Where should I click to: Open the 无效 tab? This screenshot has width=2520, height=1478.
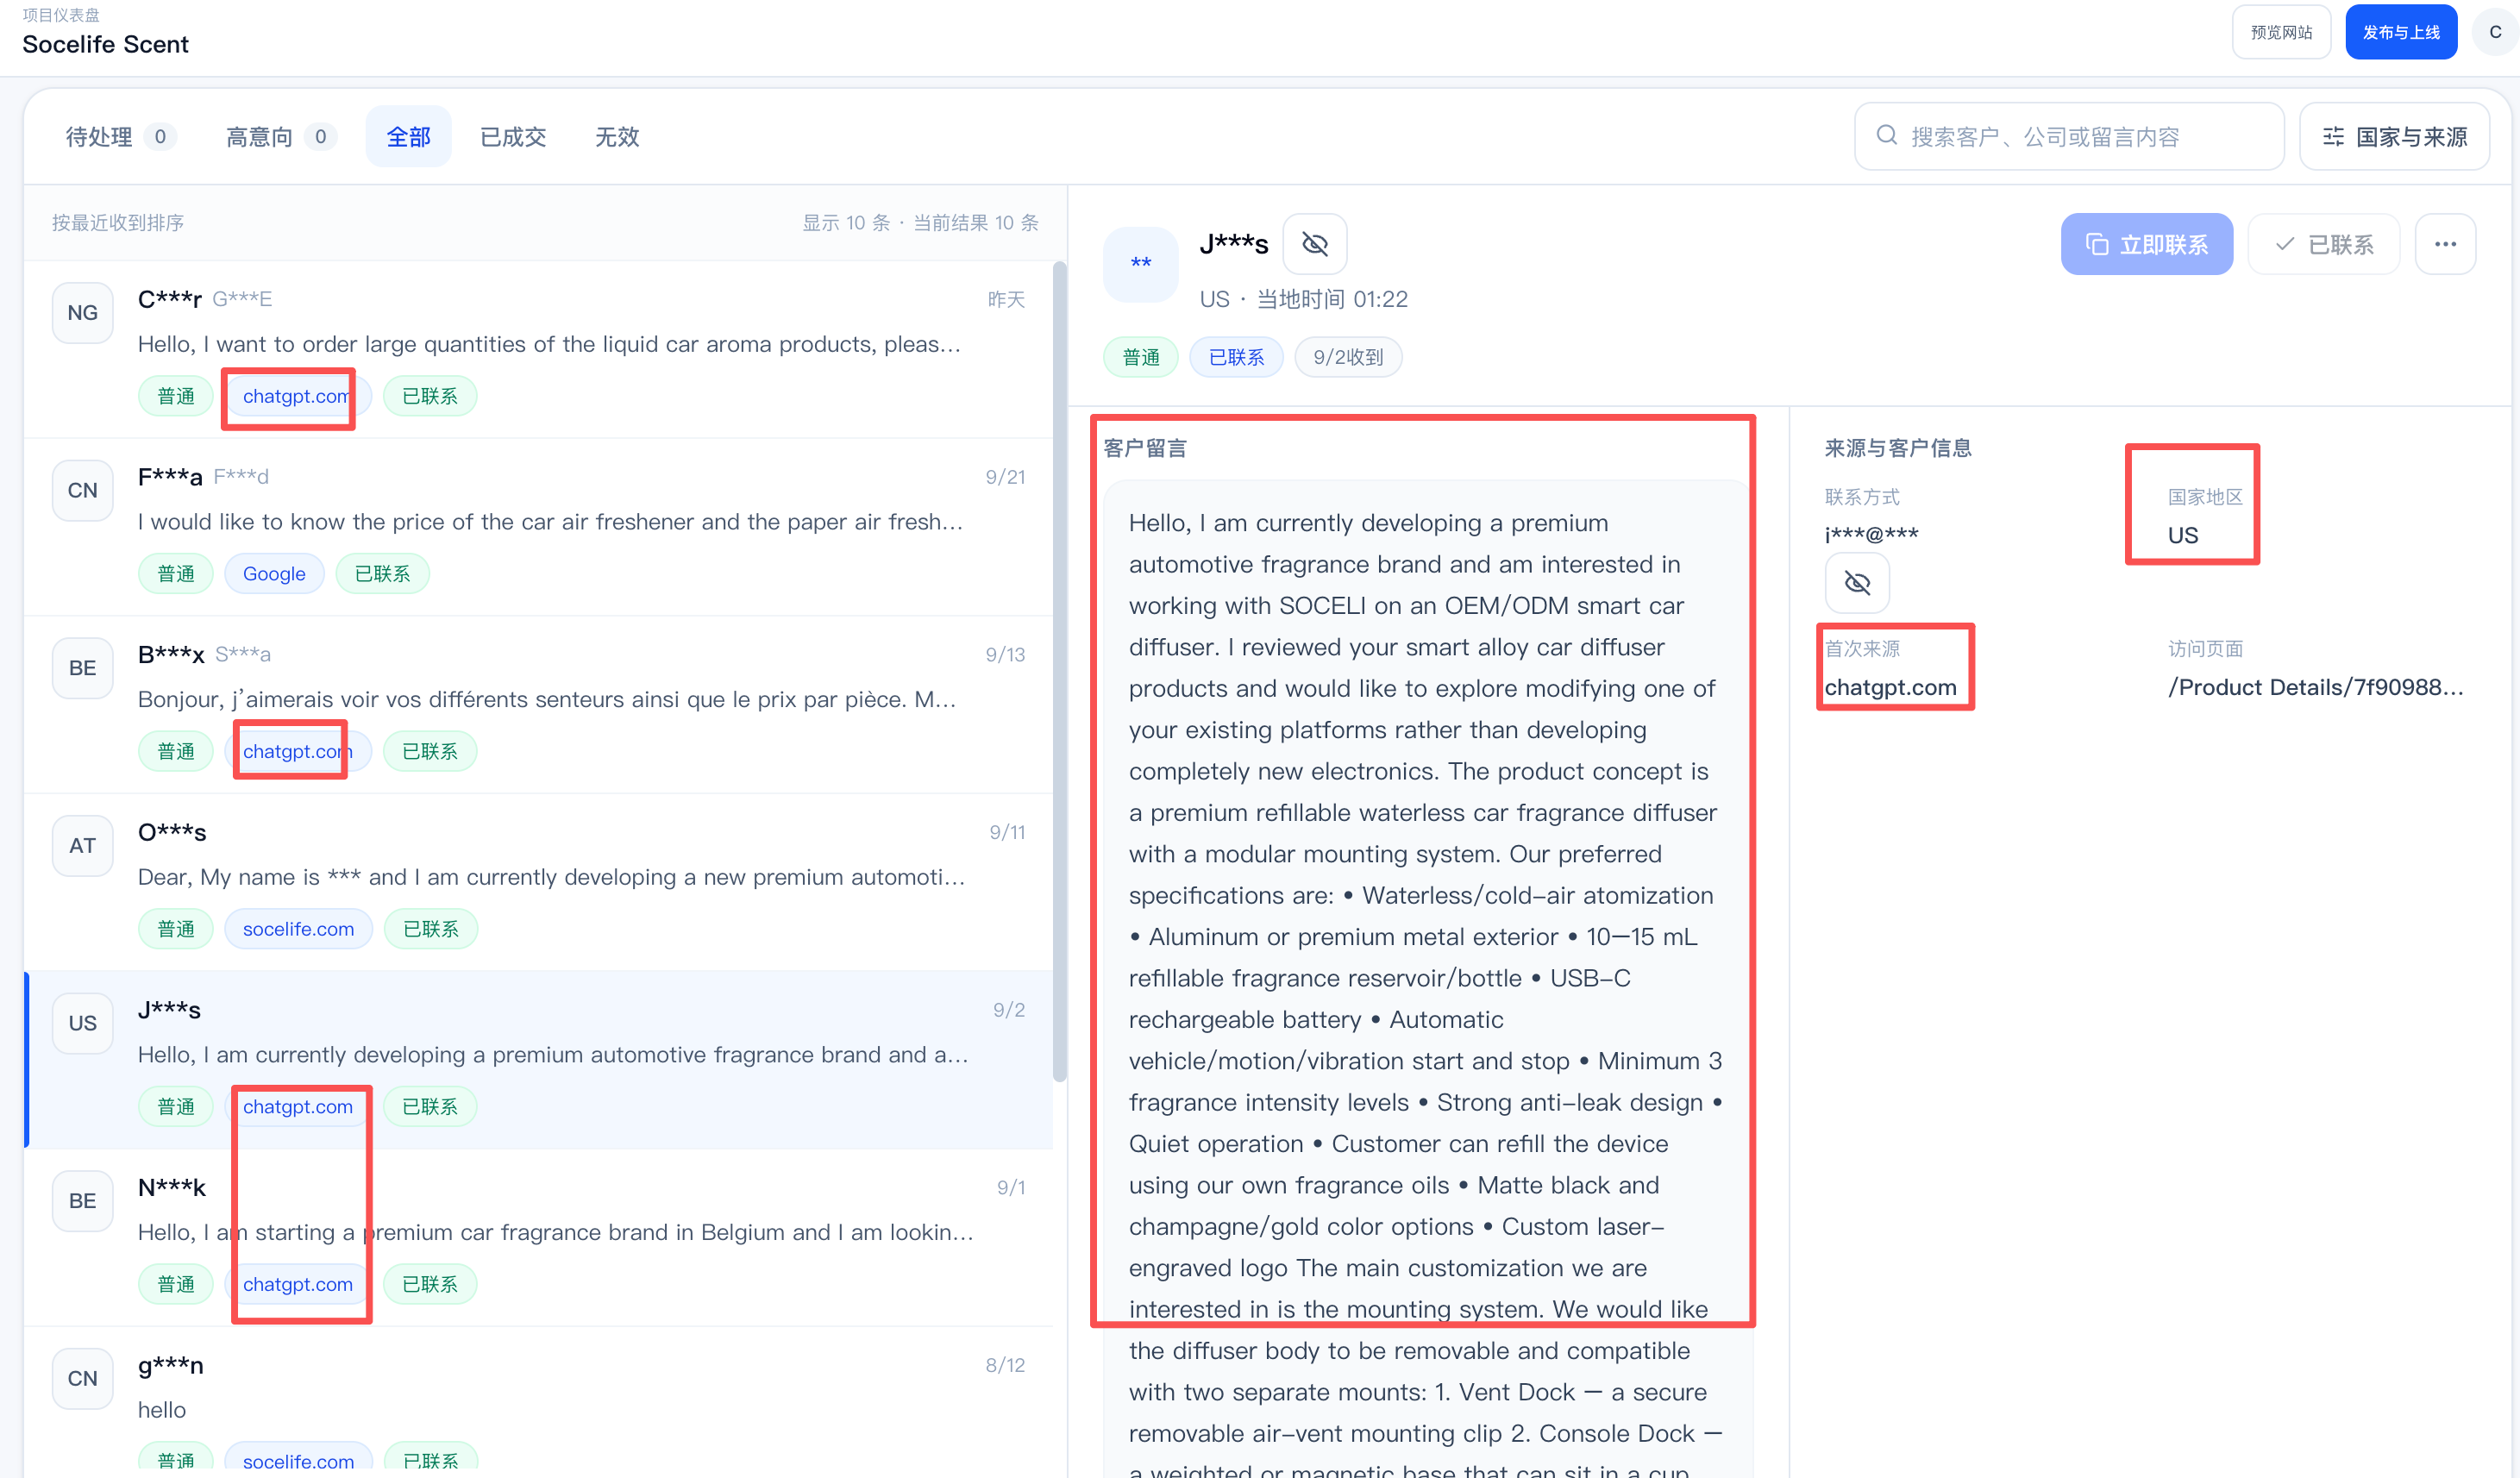[x=617, y=136]
